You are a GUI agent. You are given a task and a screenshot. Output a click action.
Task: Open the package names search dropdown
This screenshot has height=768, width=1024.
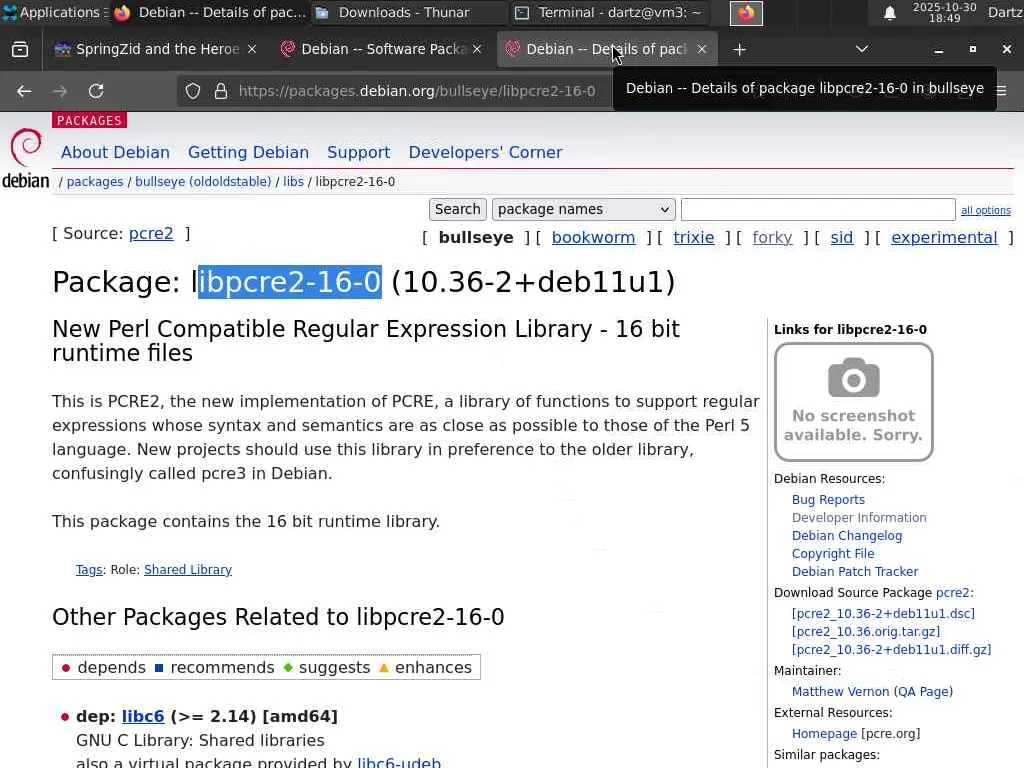(x=583, y=209)
